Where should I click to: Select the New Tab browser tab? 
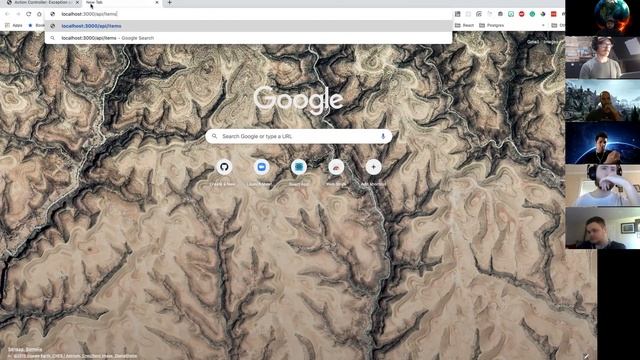pyautogui.click(x=121, y=2)
